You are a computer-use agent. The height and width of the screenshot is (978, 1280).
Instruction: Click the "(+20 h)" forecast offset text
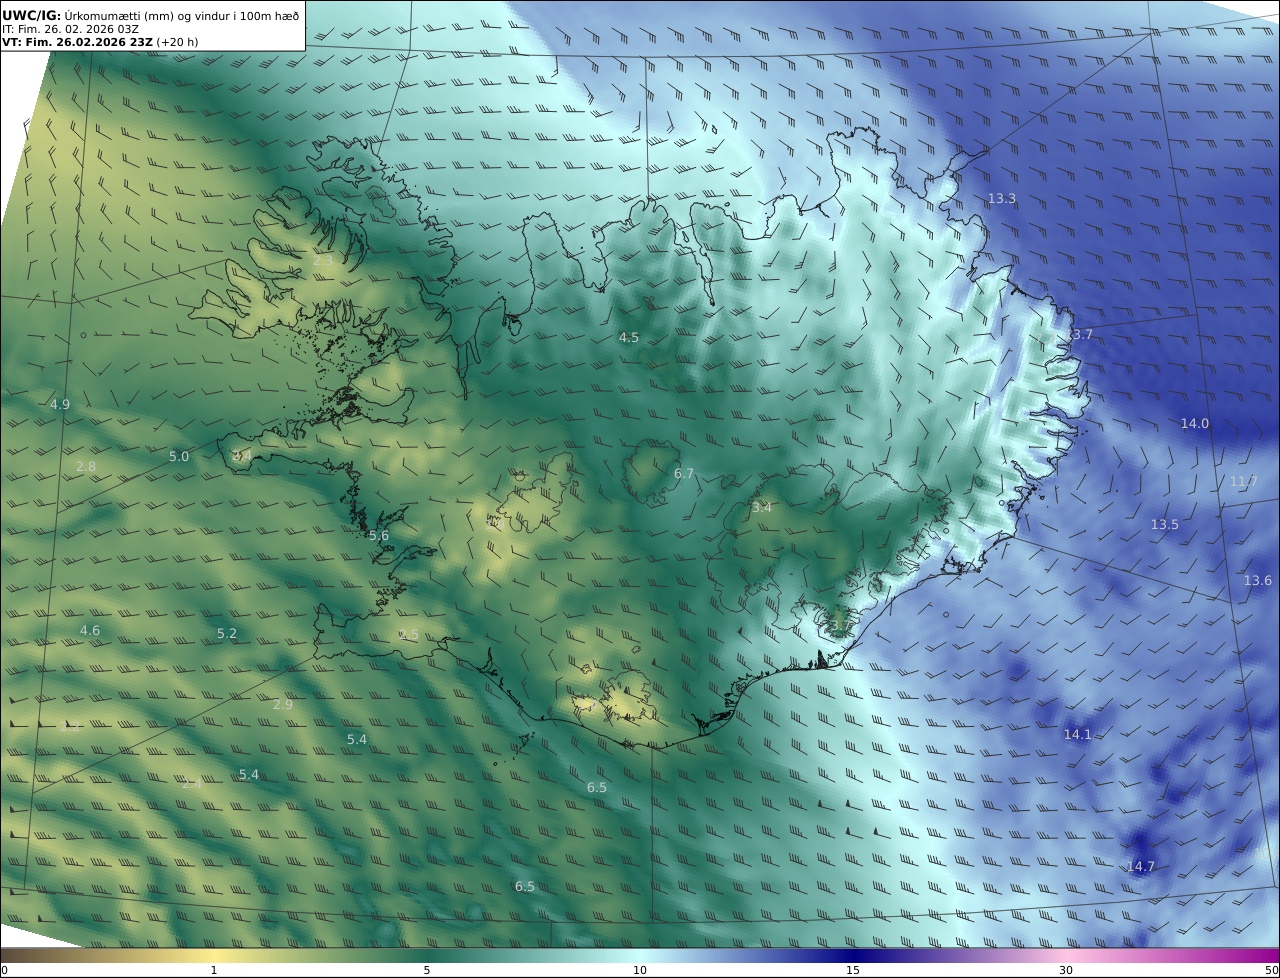click(178, 42)
